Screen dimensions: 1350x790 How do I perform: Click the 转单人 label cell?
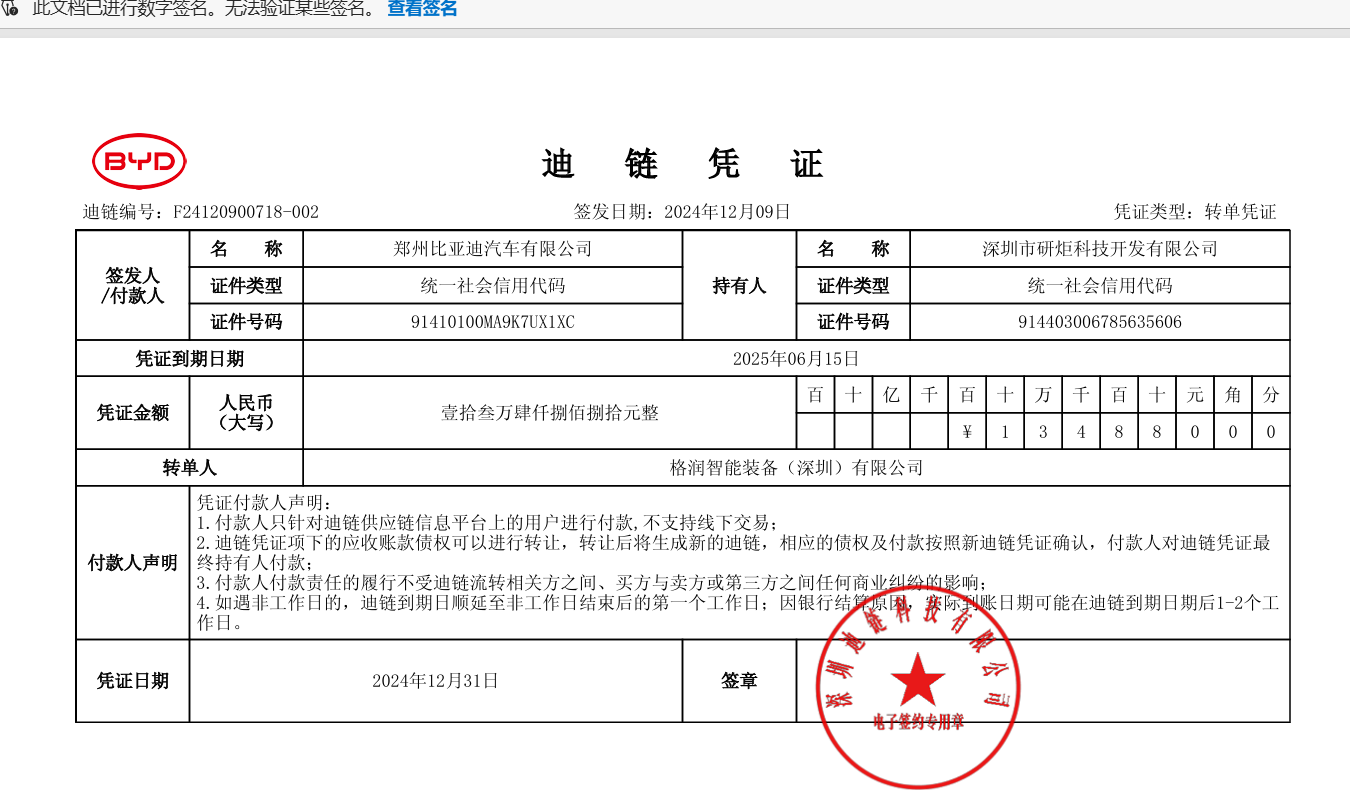[x=190, y=468]
